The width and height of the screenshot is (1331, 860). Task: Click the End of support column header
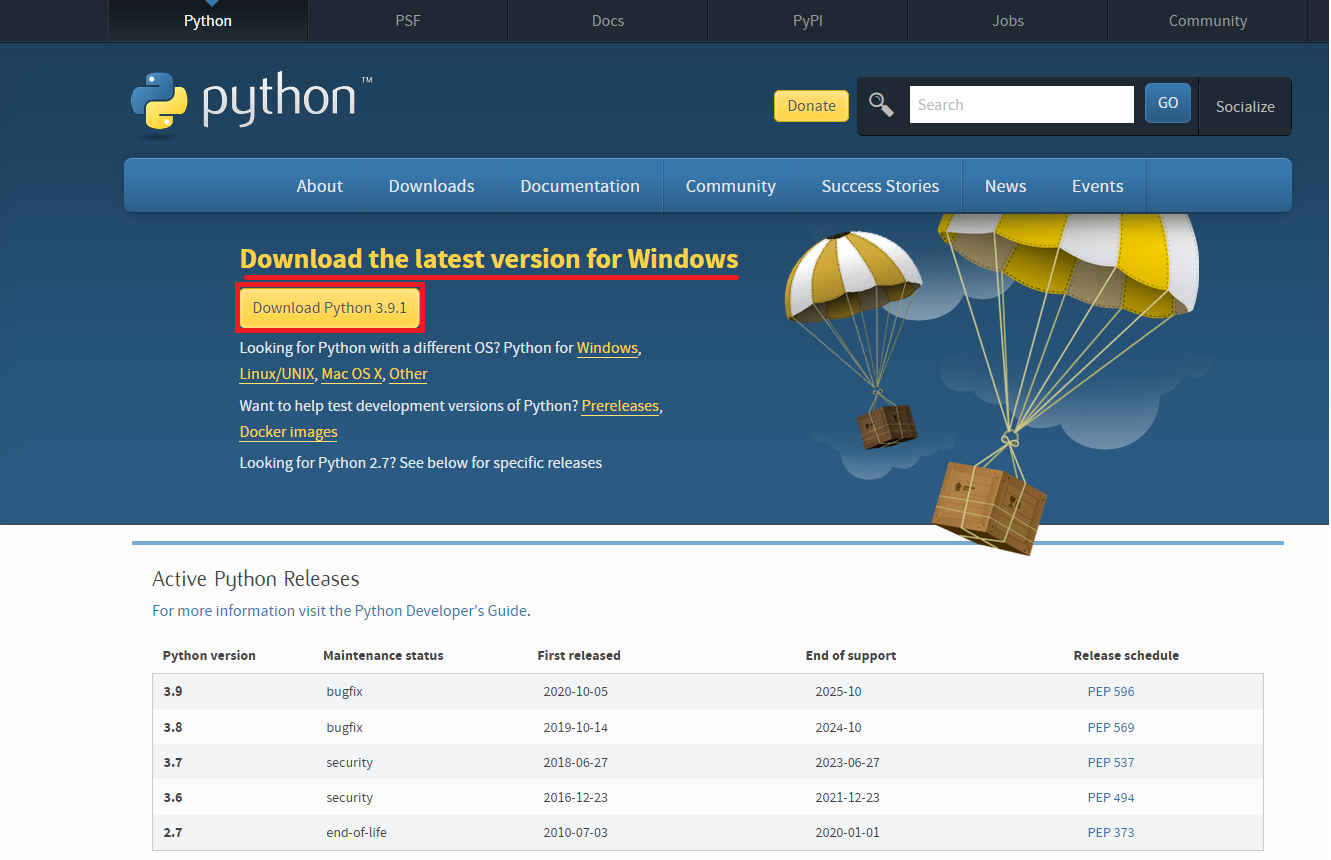[851, 656]
